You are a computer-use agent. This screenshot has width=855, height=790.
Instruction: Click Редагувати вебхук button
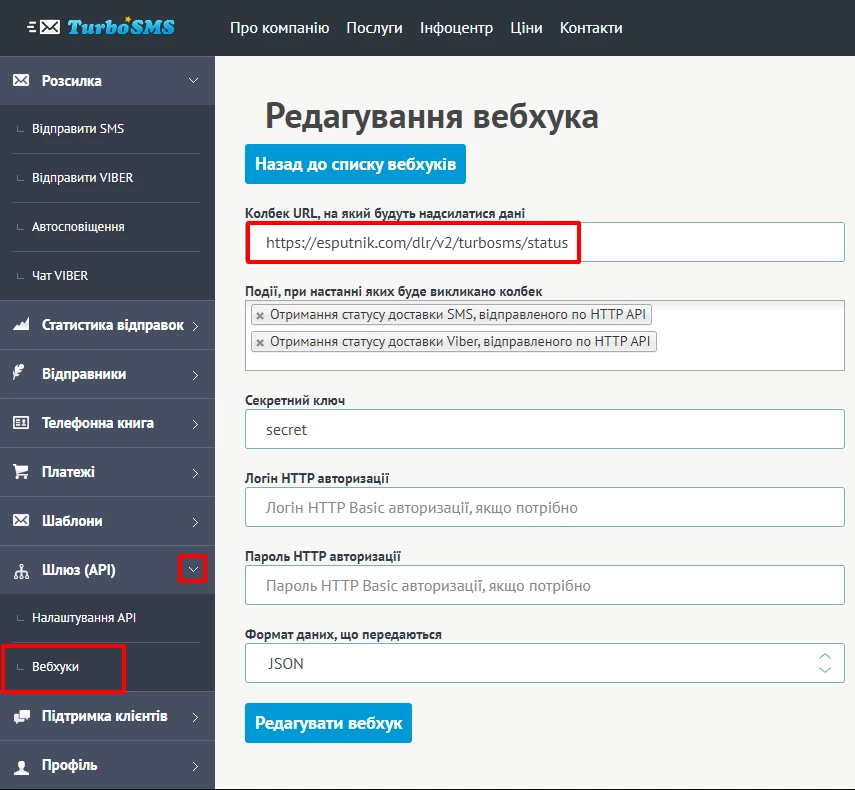[328, 723]
